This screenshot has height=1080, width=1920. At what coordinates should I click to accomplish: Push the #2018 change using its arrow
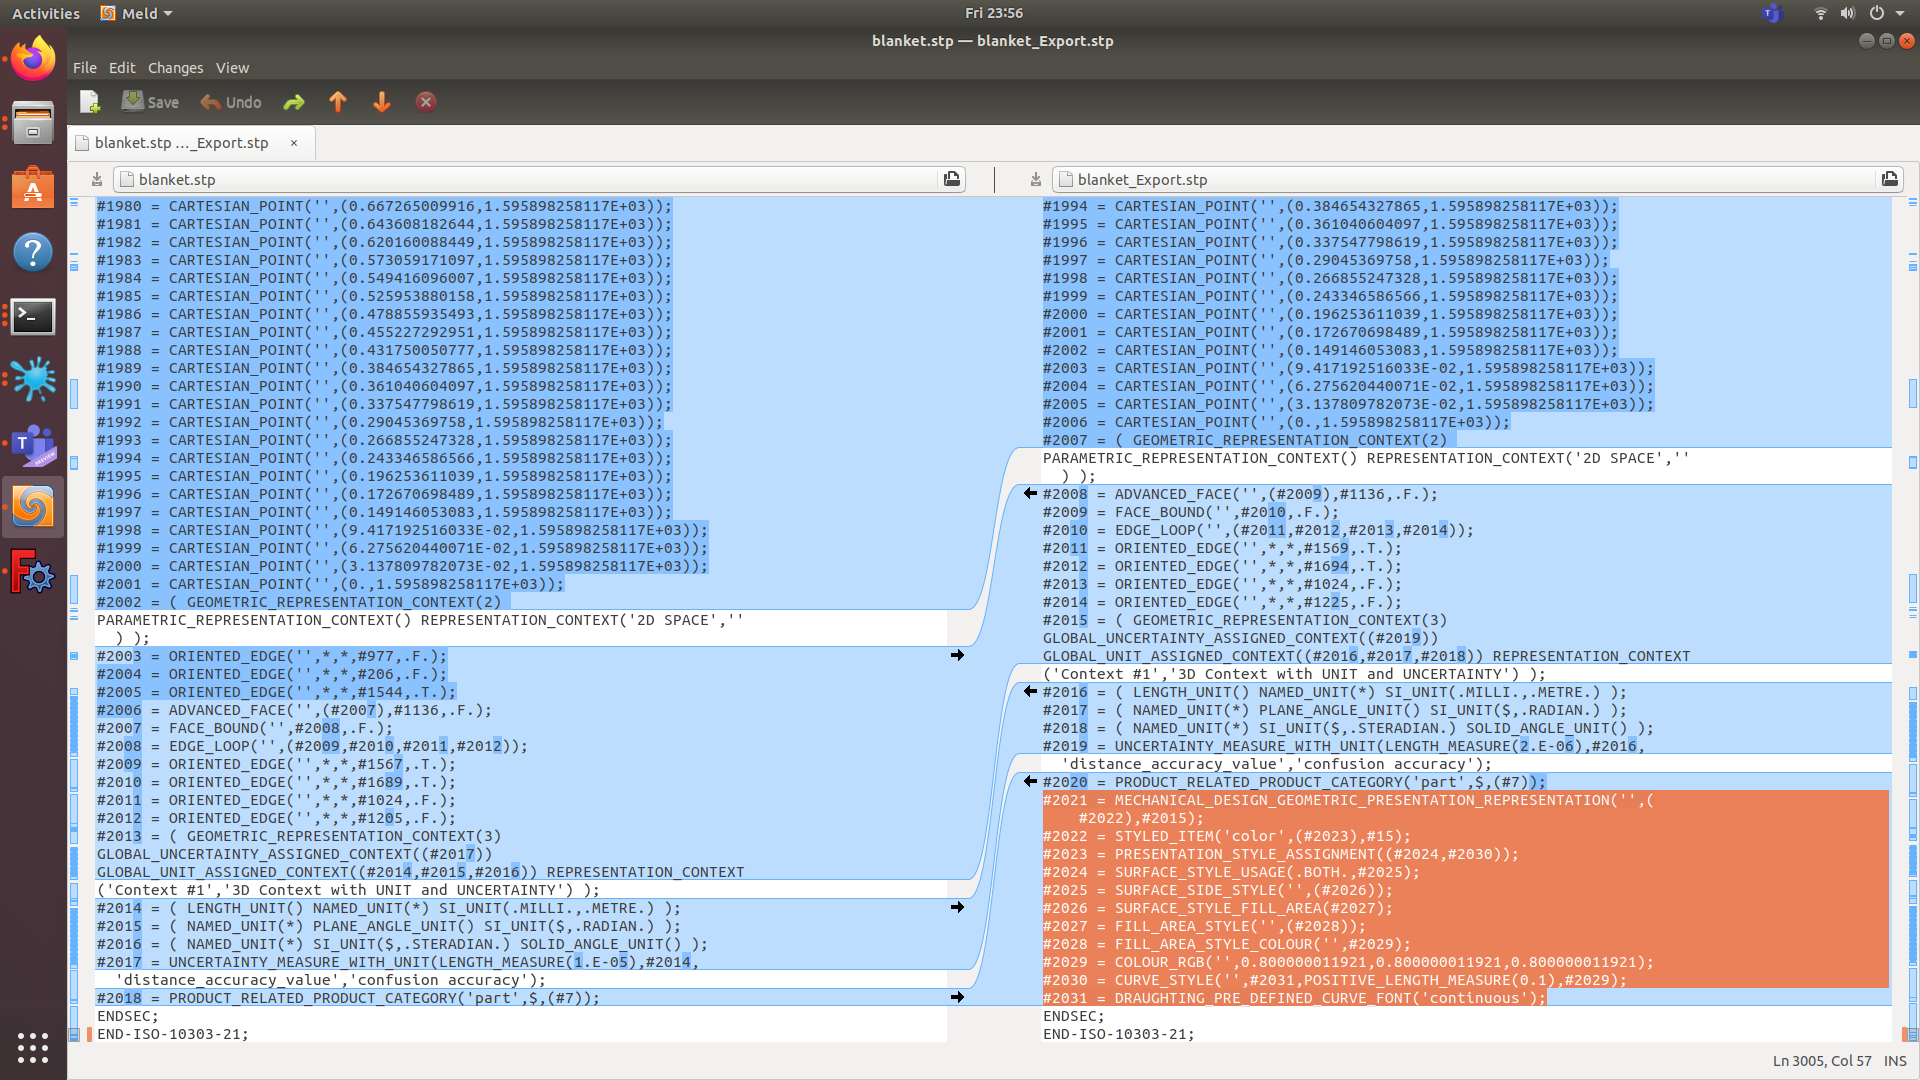tap(958, 997)
